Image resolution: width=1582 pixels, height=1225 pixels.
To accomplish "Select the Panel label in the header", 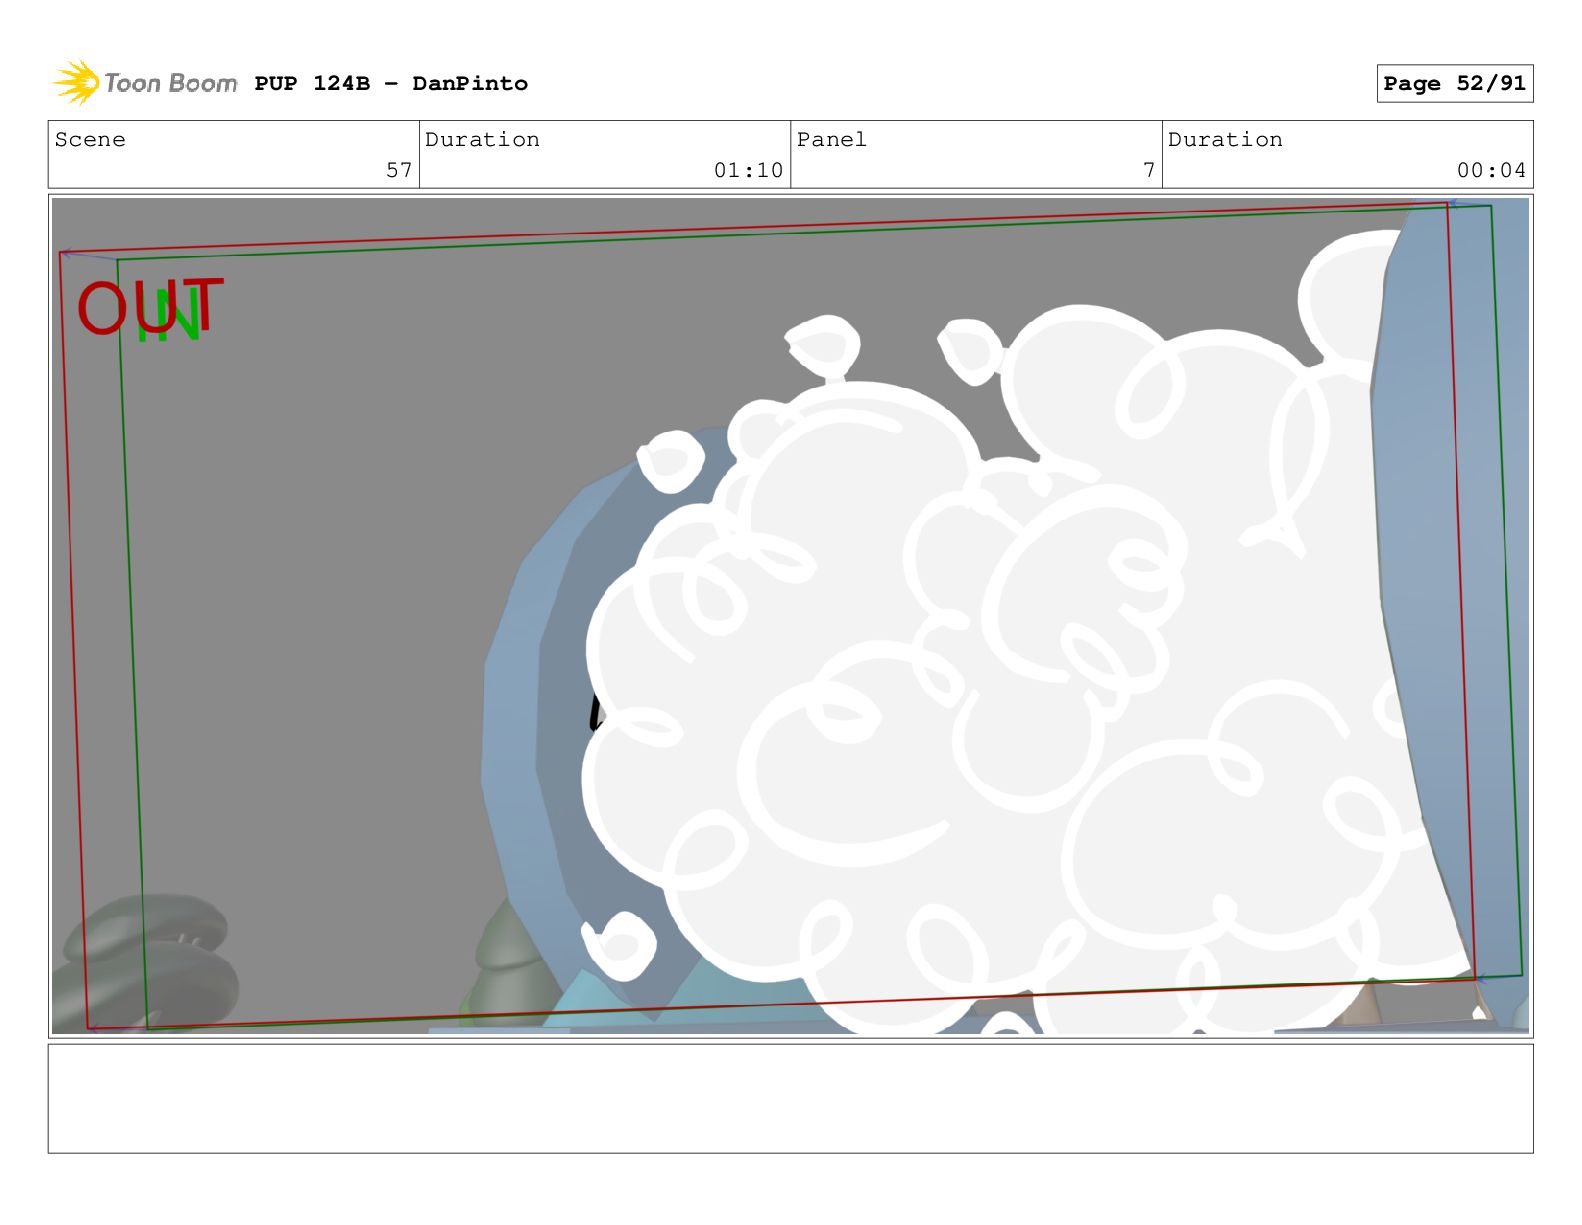I will click(x=832, y=140).
